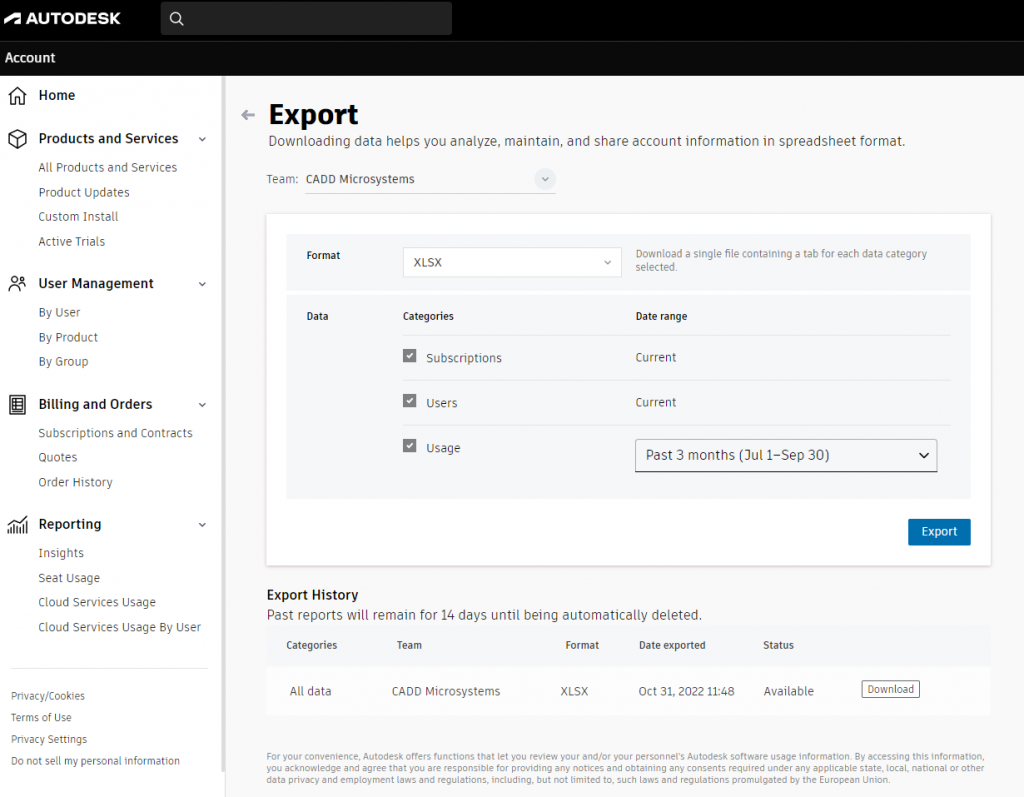Viewport: 1024px width, 797px height.
Task: Click the User Management people icon
Action: [18, 284]
